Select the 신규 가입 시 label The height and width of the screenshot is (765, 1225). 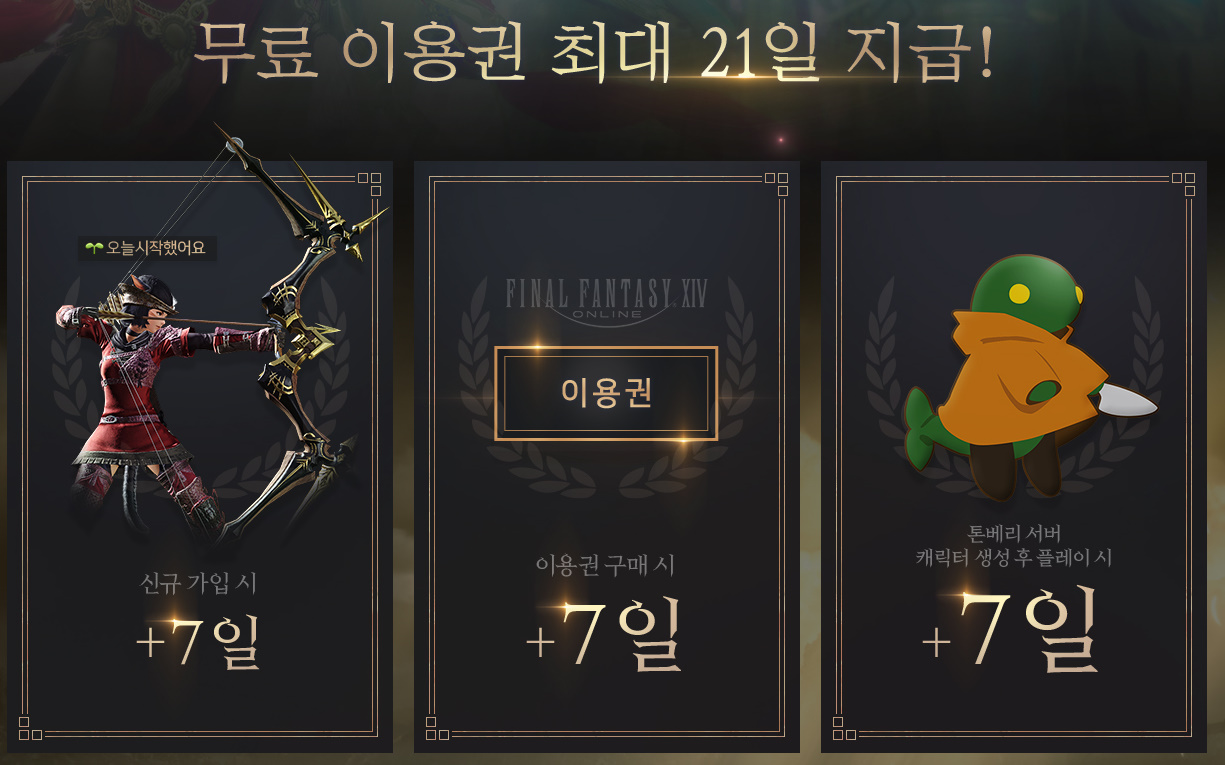(200, 582)
